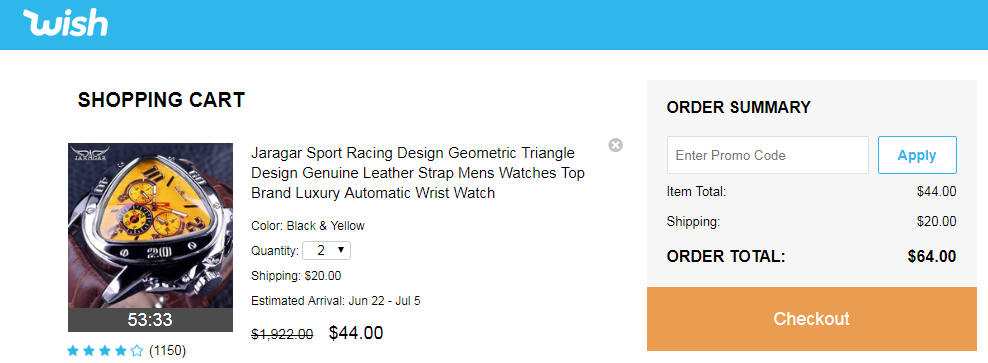Select the $44.00 sale price

coord(356,333)
